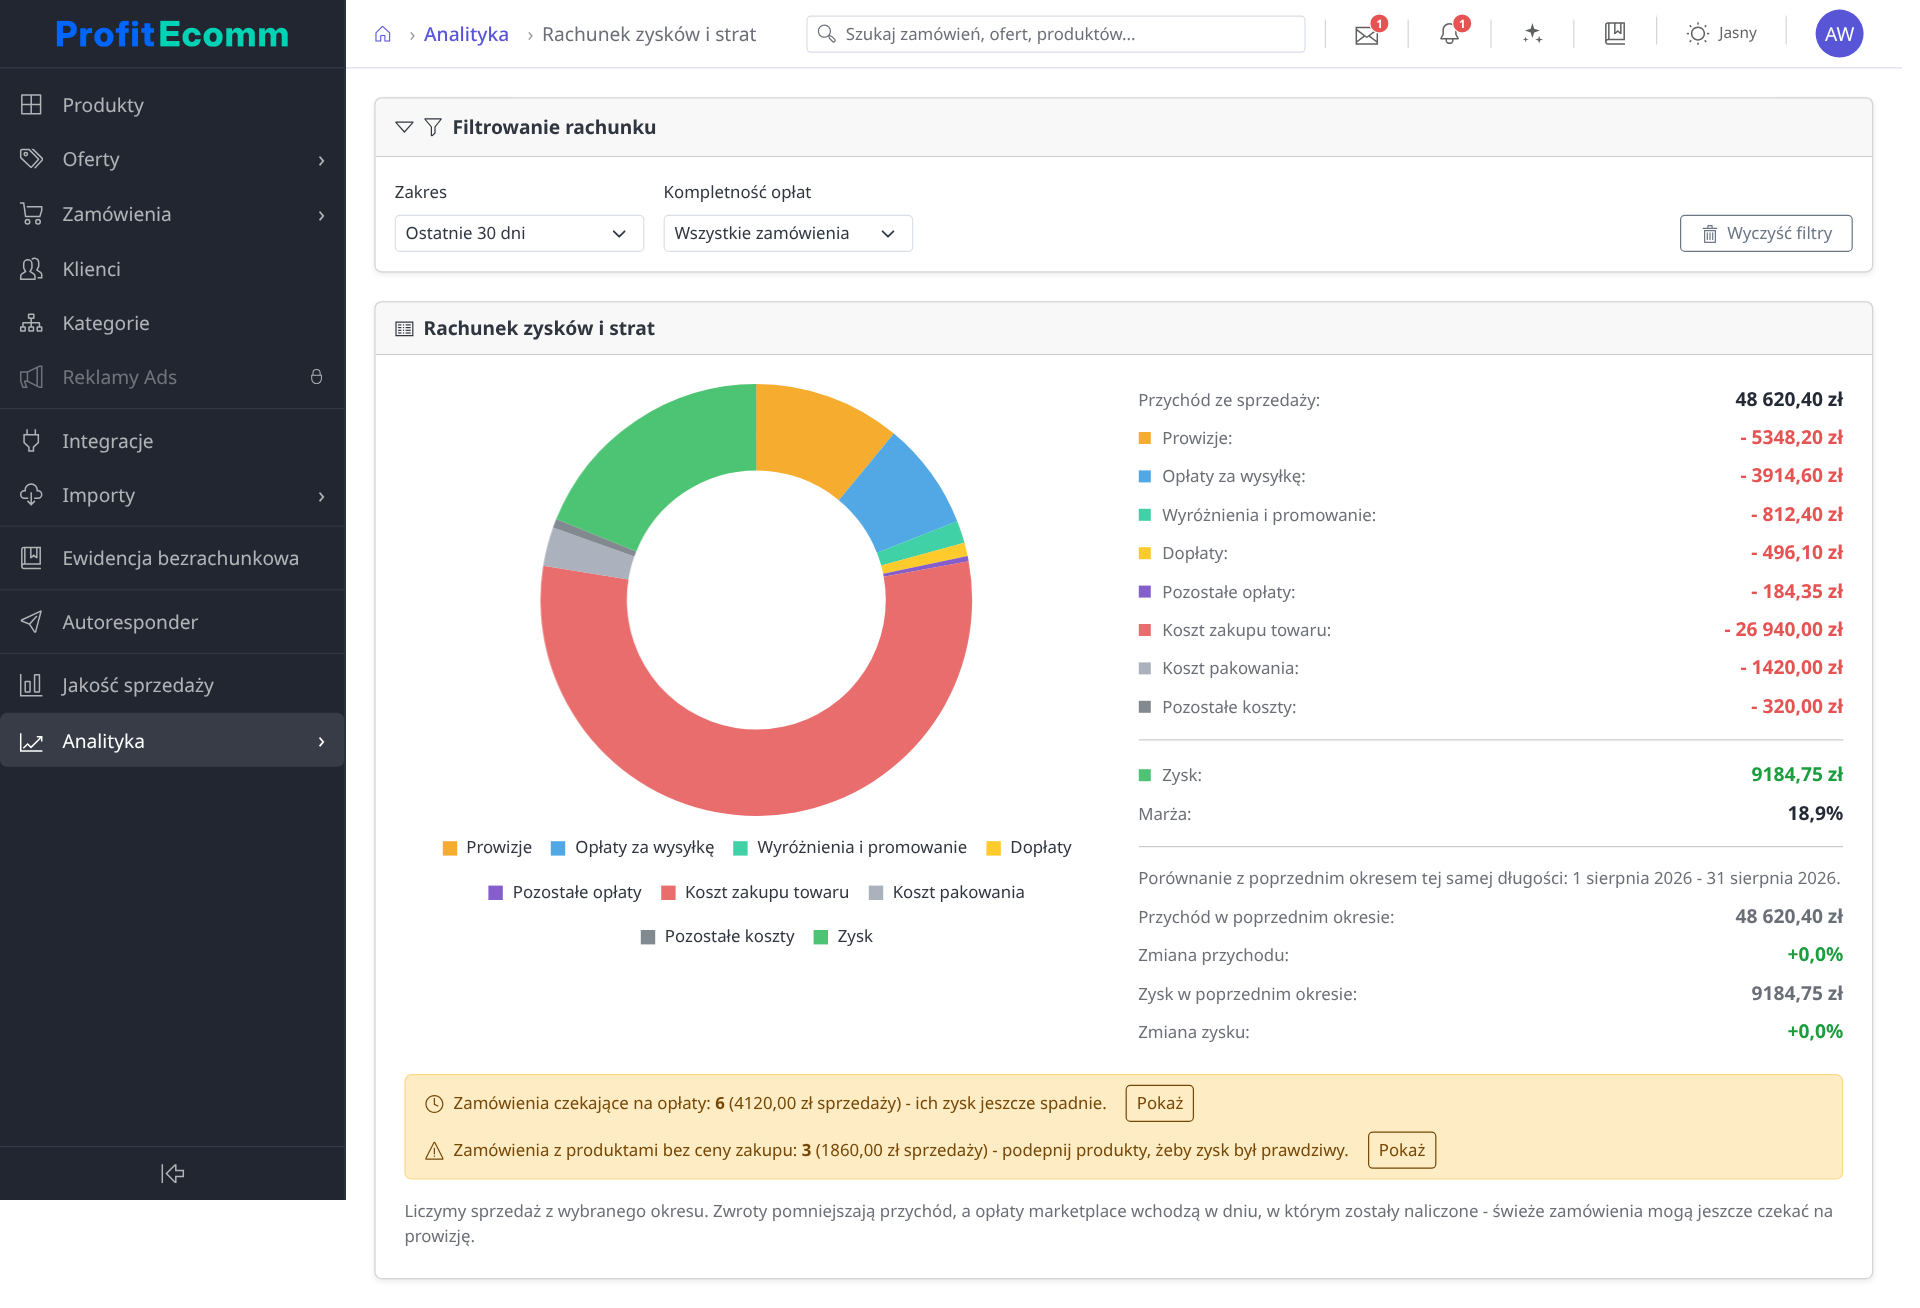The width and height of the screenshot is (1920, 1308).
Task: Open Jakość sprzedaży in the sidebar
Action: [x=172, y=685]
